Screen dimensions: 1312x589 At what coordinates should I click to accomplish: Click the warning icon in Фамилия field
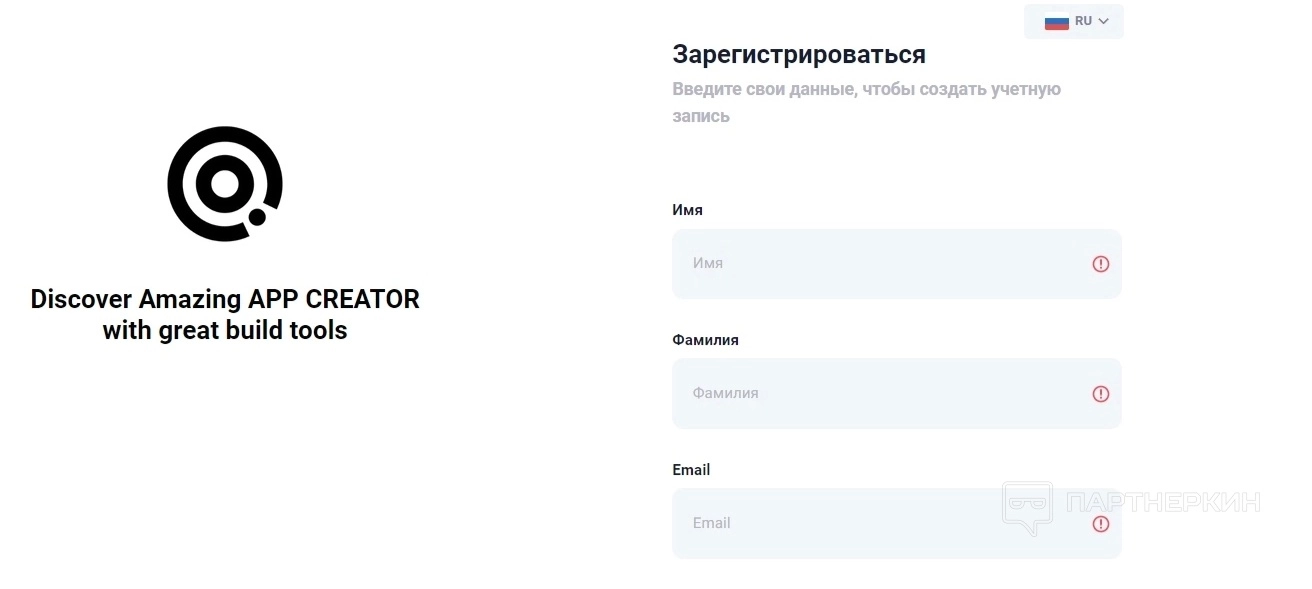tap(1100, 394)
